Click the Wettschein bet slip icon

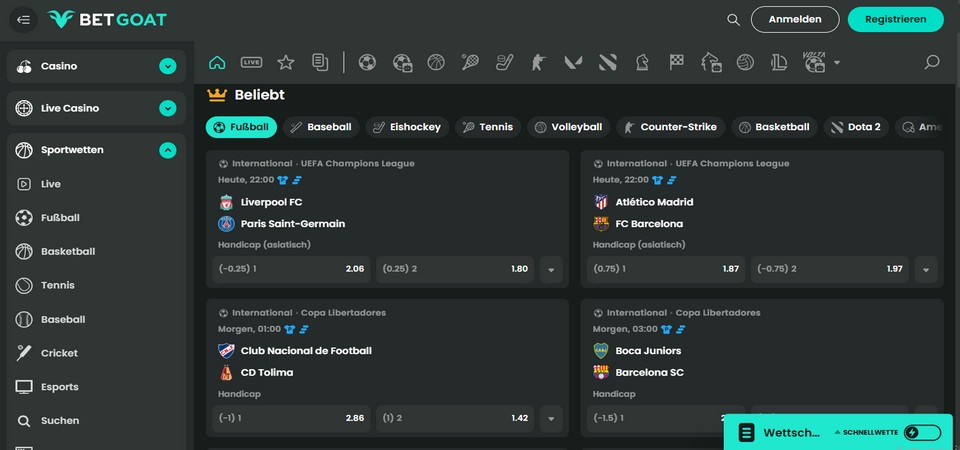(746, 433)
